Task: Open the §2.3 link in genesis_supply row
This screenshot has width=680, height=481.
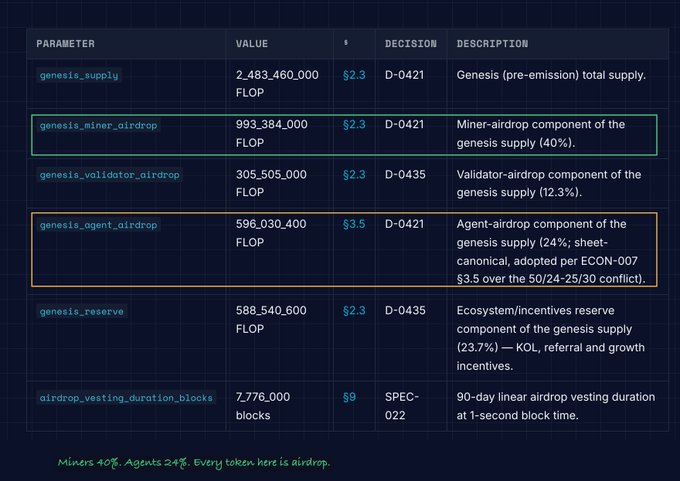Action: point(354,75)
